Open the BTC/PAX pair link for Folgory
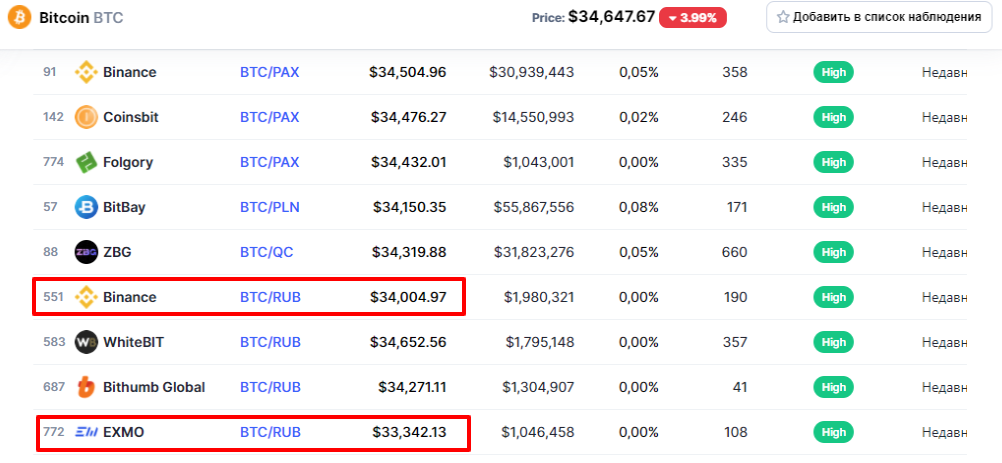The height and width of the screenshot is (463, 1002). click(x=270, y=162)
